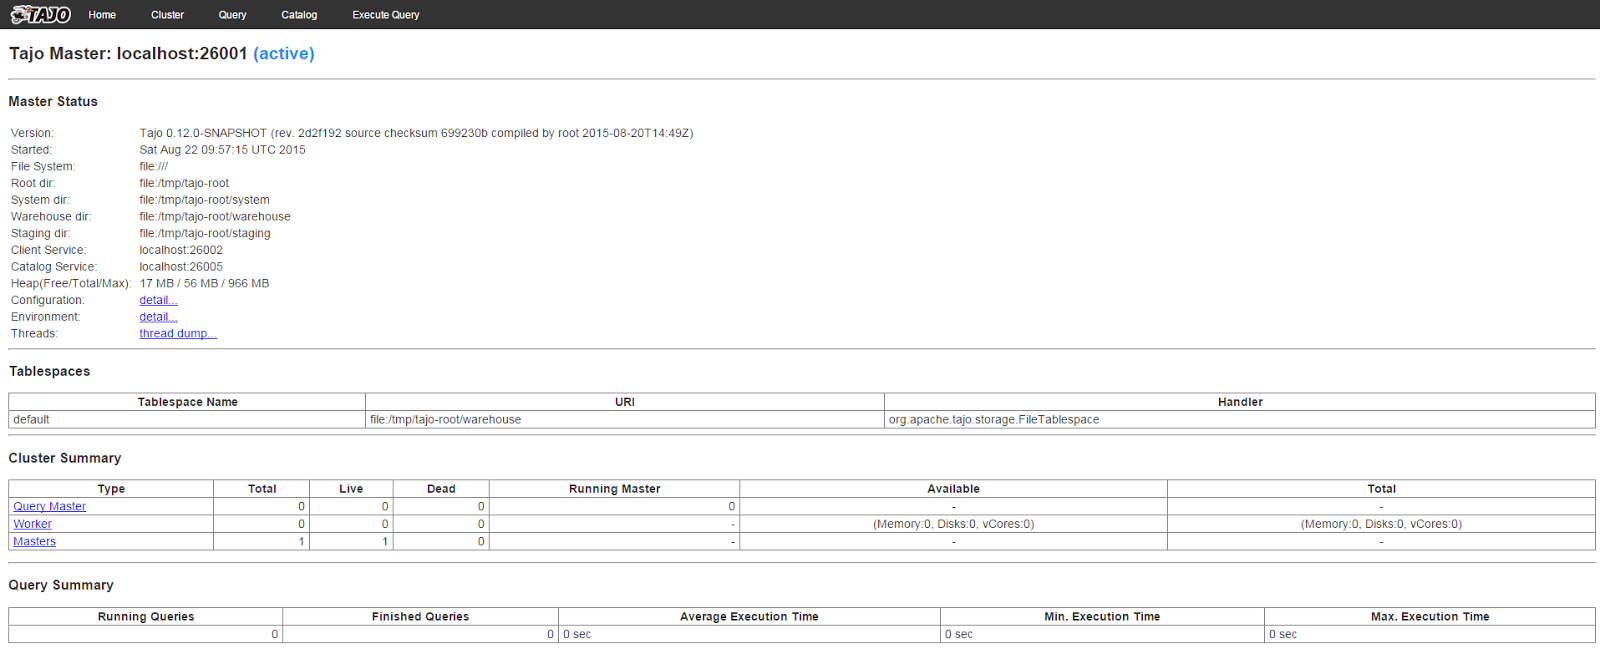Open Configuration detail link
This screenshot has height=649, width=1600.
158,300
